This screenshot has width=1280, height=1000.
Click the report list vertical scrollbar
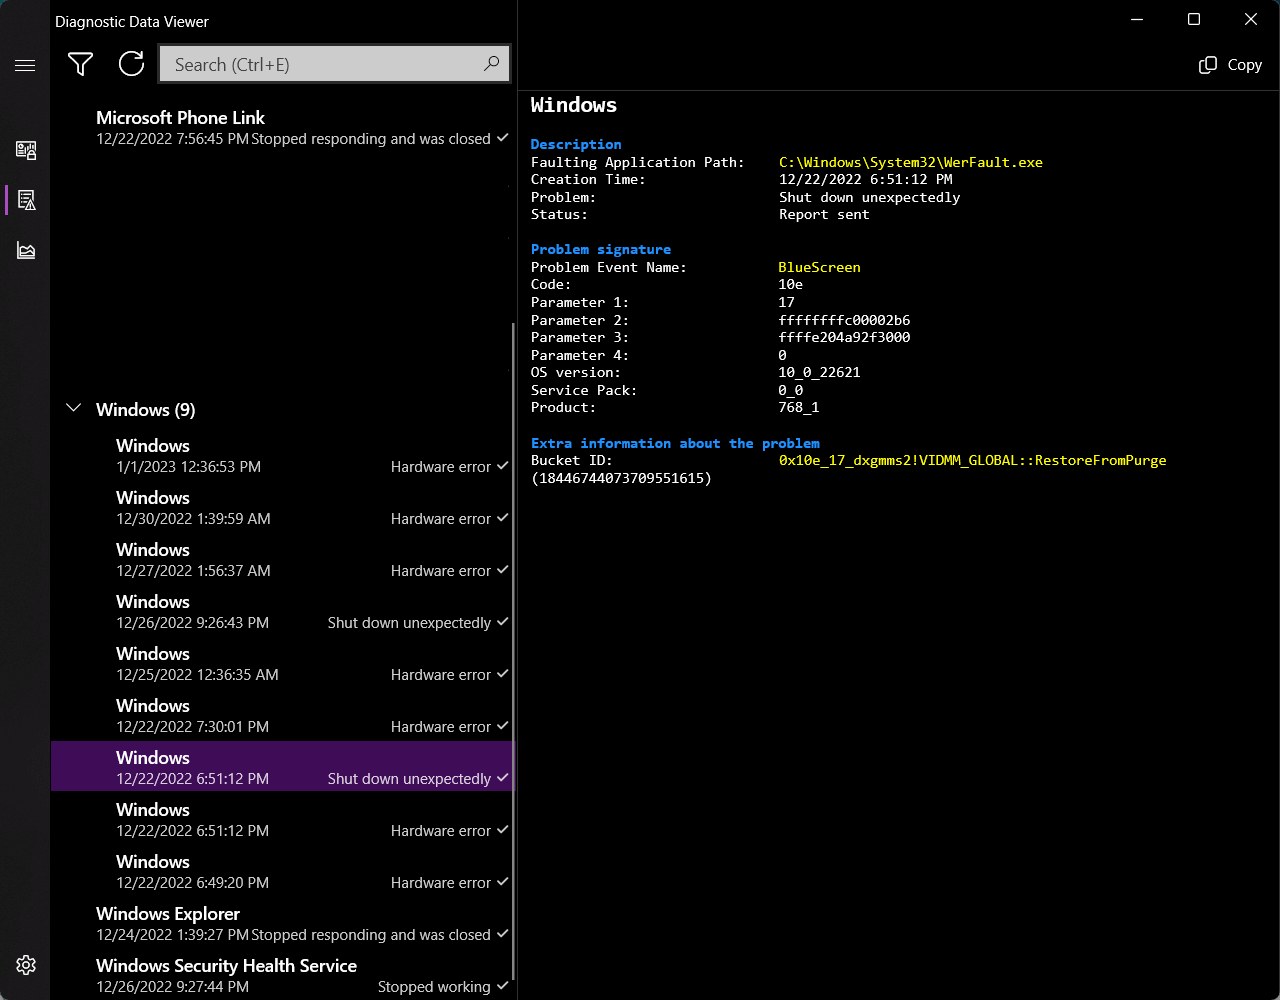[x=513, y=650]
